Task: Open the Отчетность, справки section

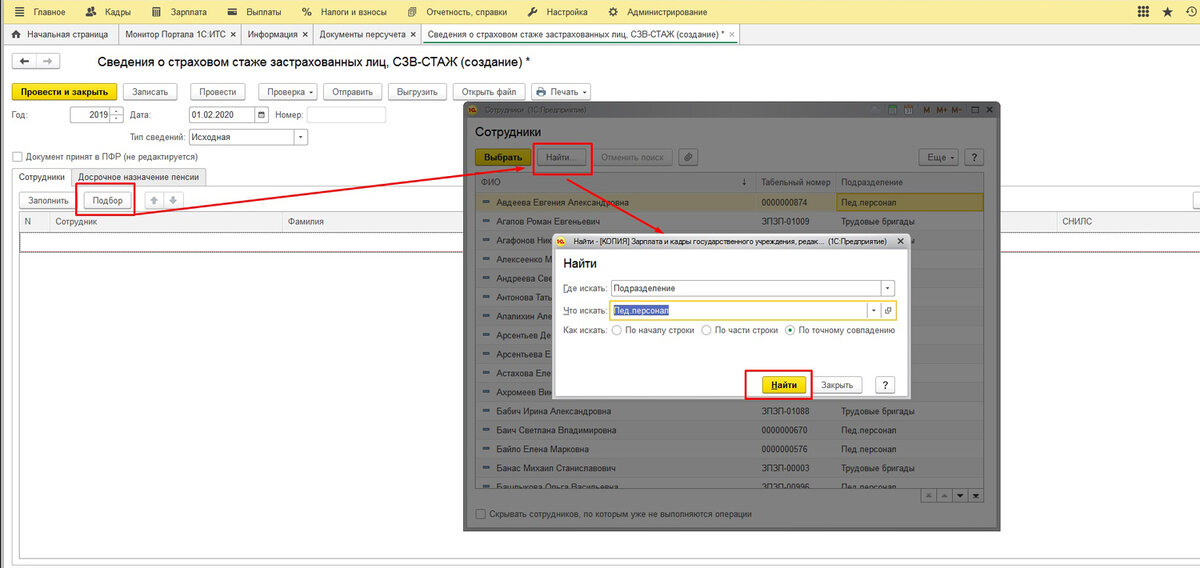Action: point(457,12)
